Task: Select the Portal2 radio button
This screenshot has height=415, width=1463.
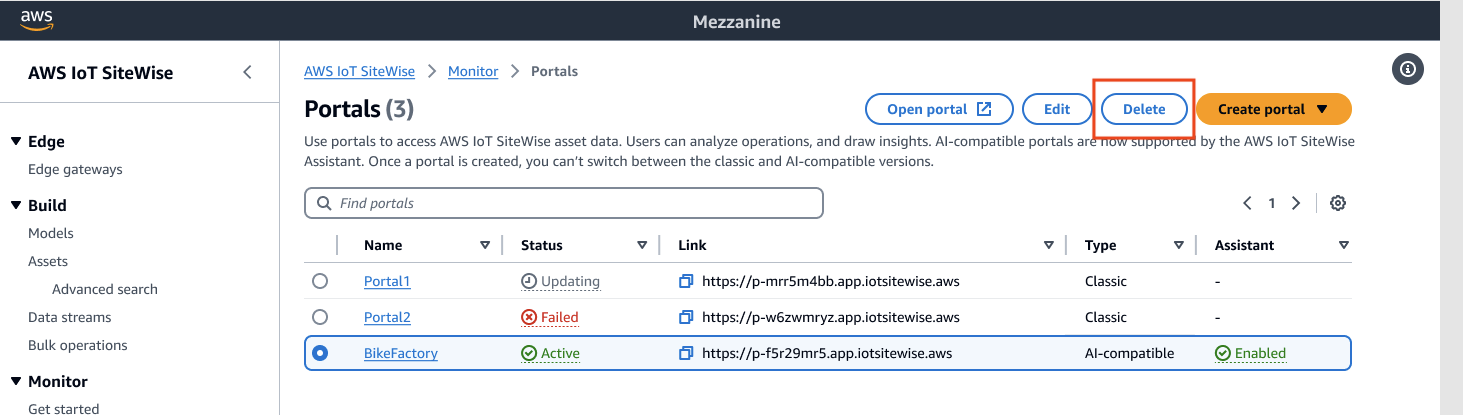Action: 320,317
